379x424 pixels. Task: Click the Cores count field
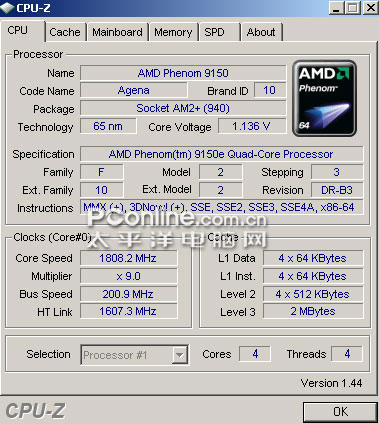click(255, 354)
